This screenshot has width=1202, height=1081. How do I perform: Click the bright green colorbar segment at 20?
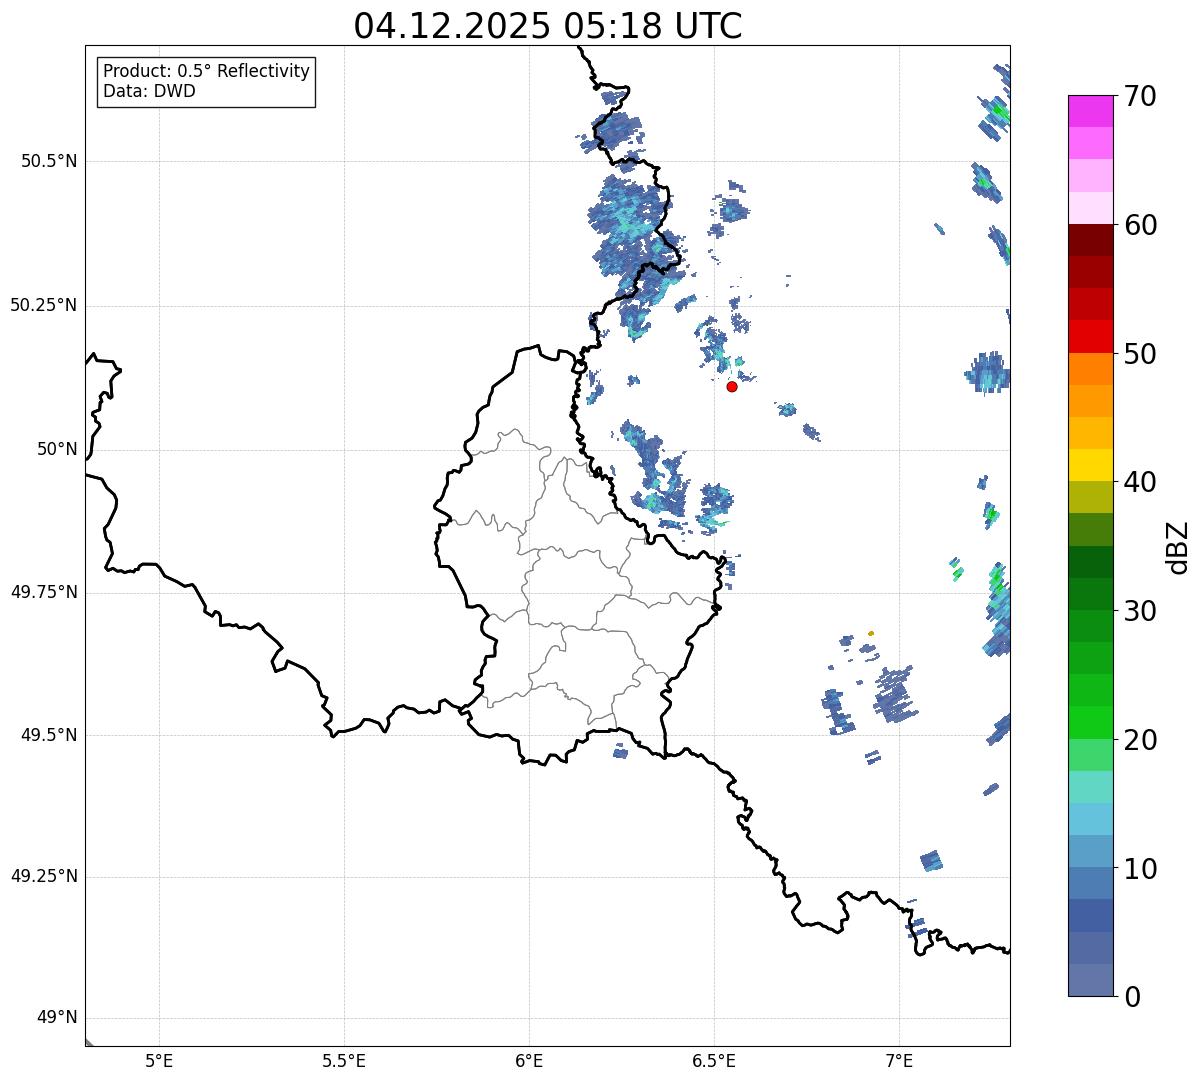[x=1090, y=722]
